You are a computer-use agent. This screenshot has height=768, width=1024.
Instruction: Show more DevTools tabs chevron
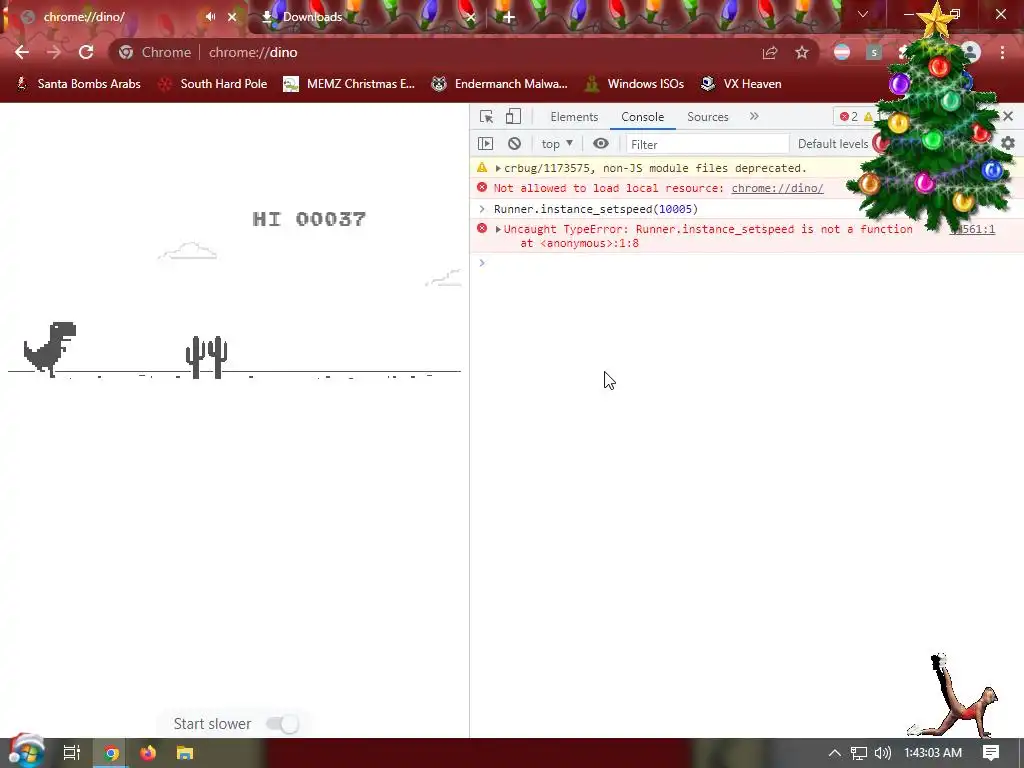click(x=754, y=116)
